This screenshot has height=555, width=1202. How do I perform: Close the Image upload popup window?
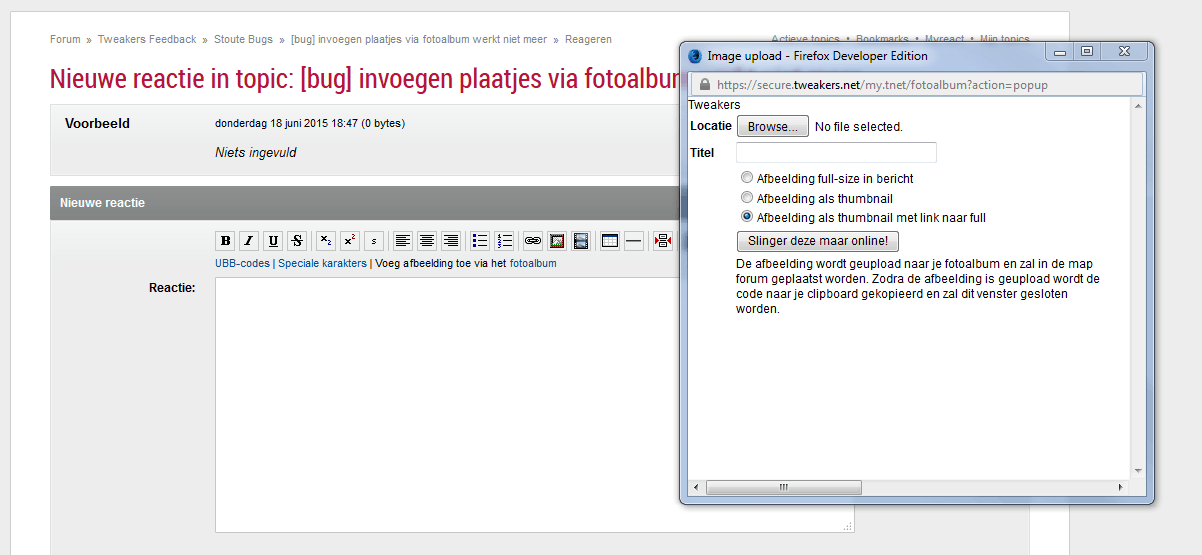1125,52
